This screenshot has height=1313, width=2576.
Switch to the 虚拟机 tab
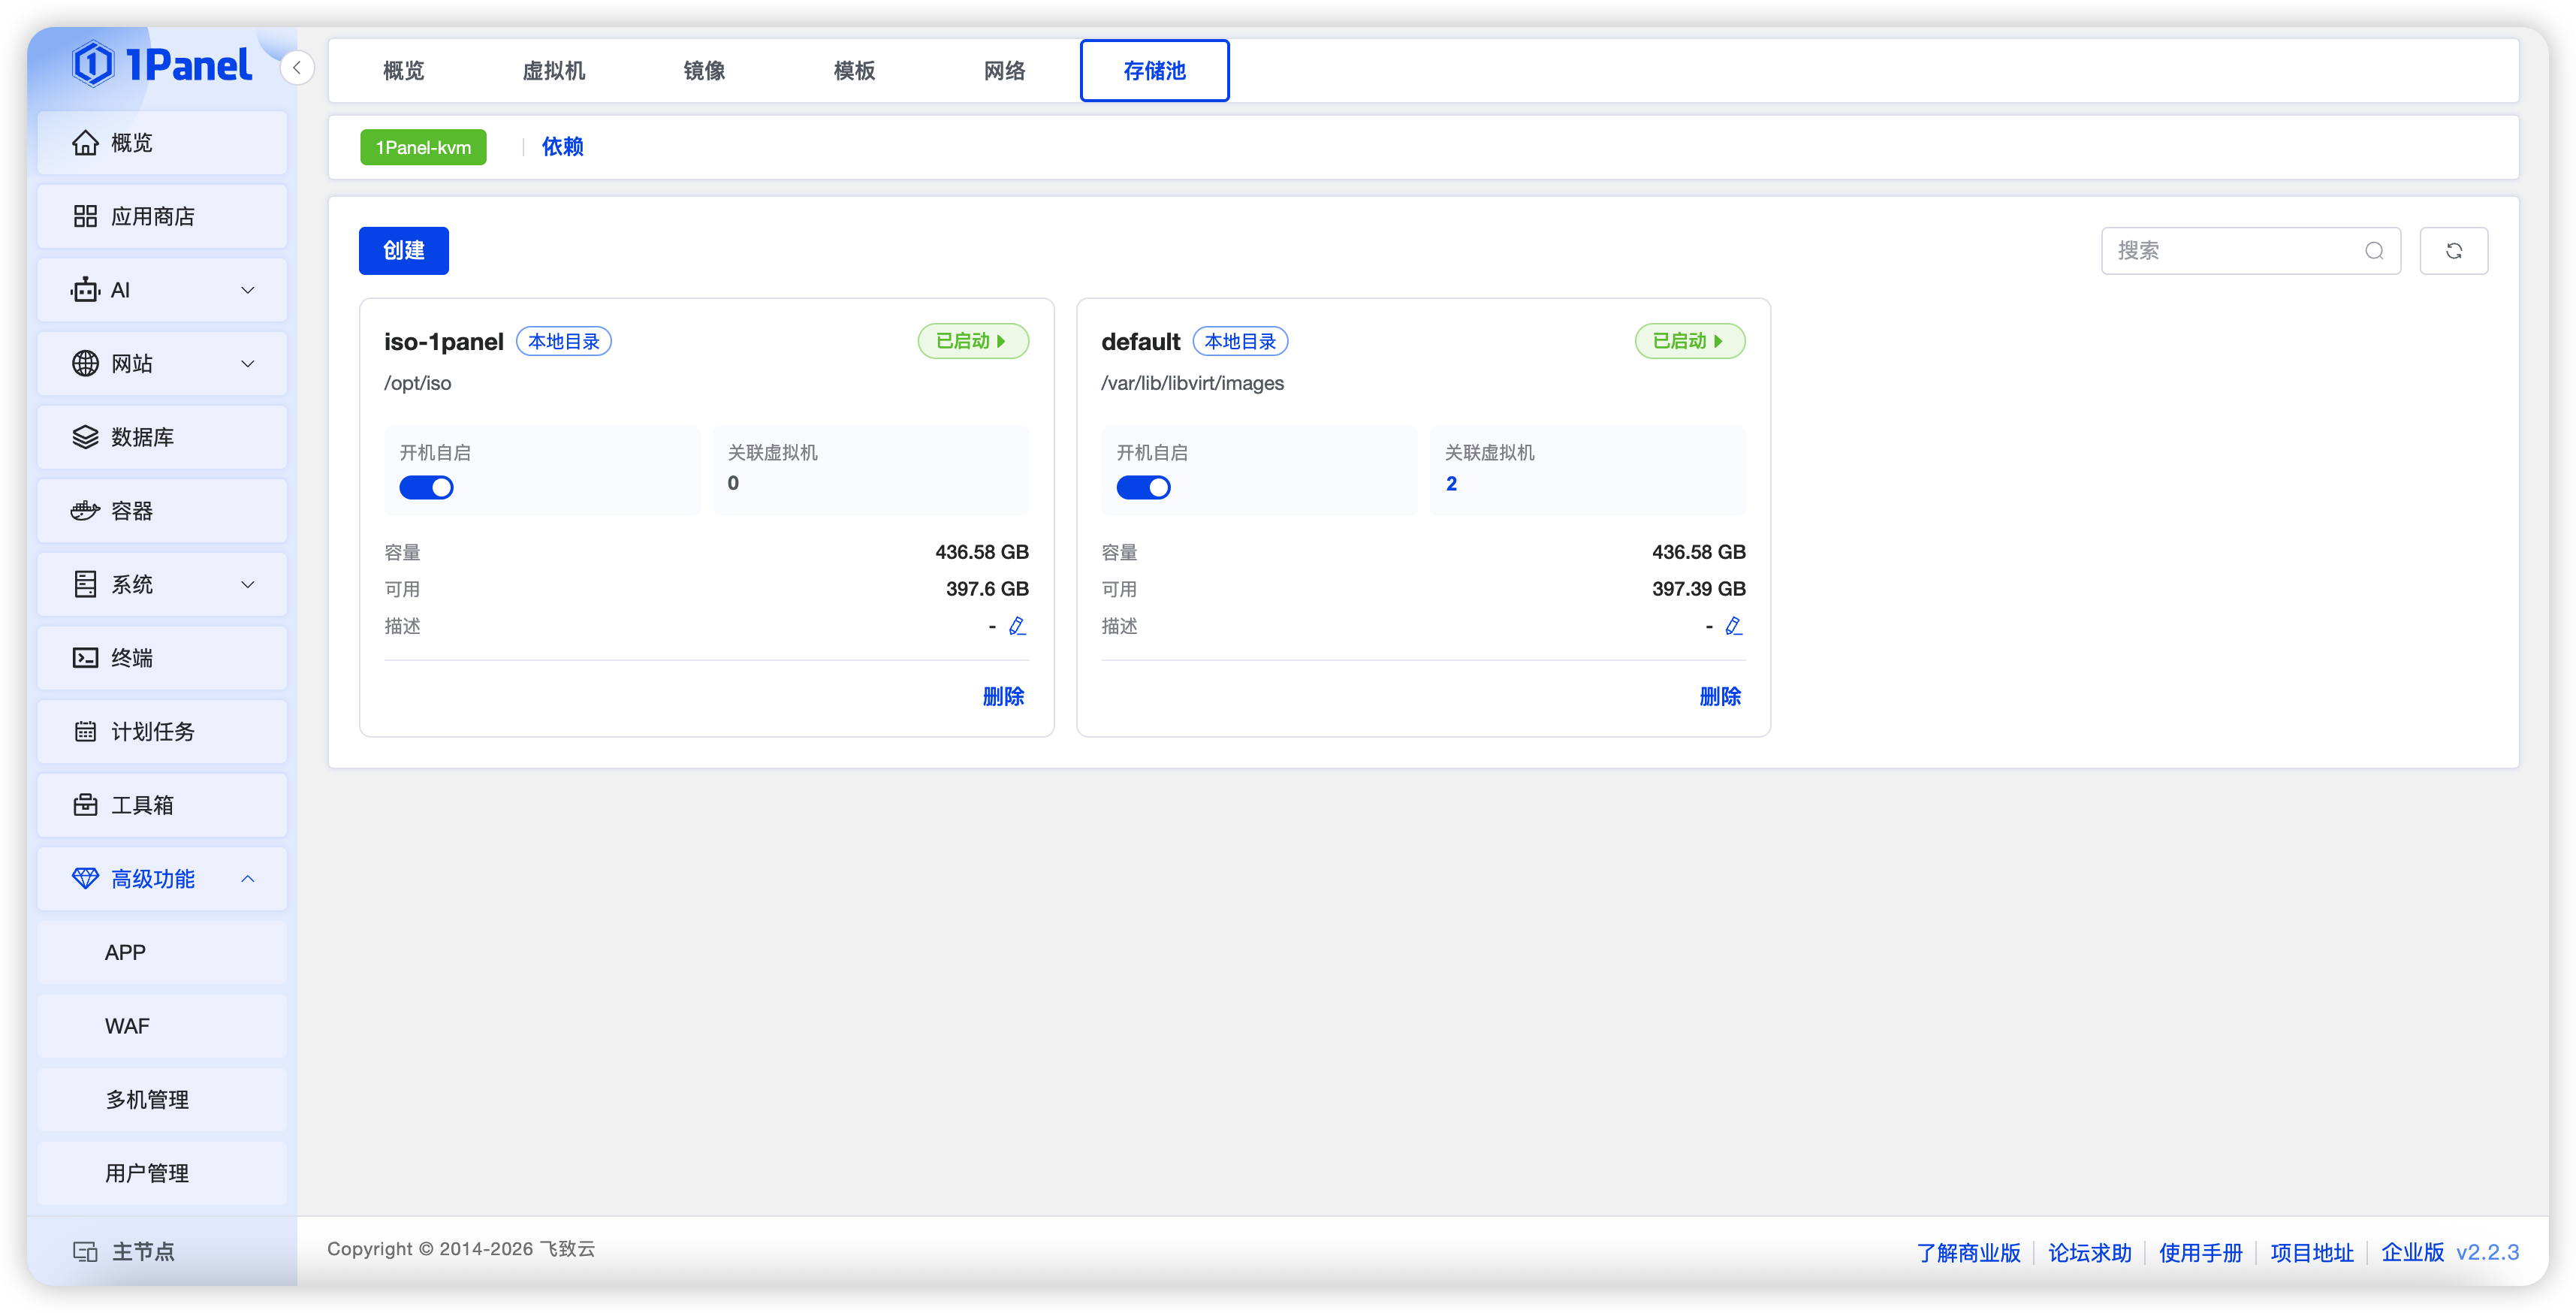[554, 71]
